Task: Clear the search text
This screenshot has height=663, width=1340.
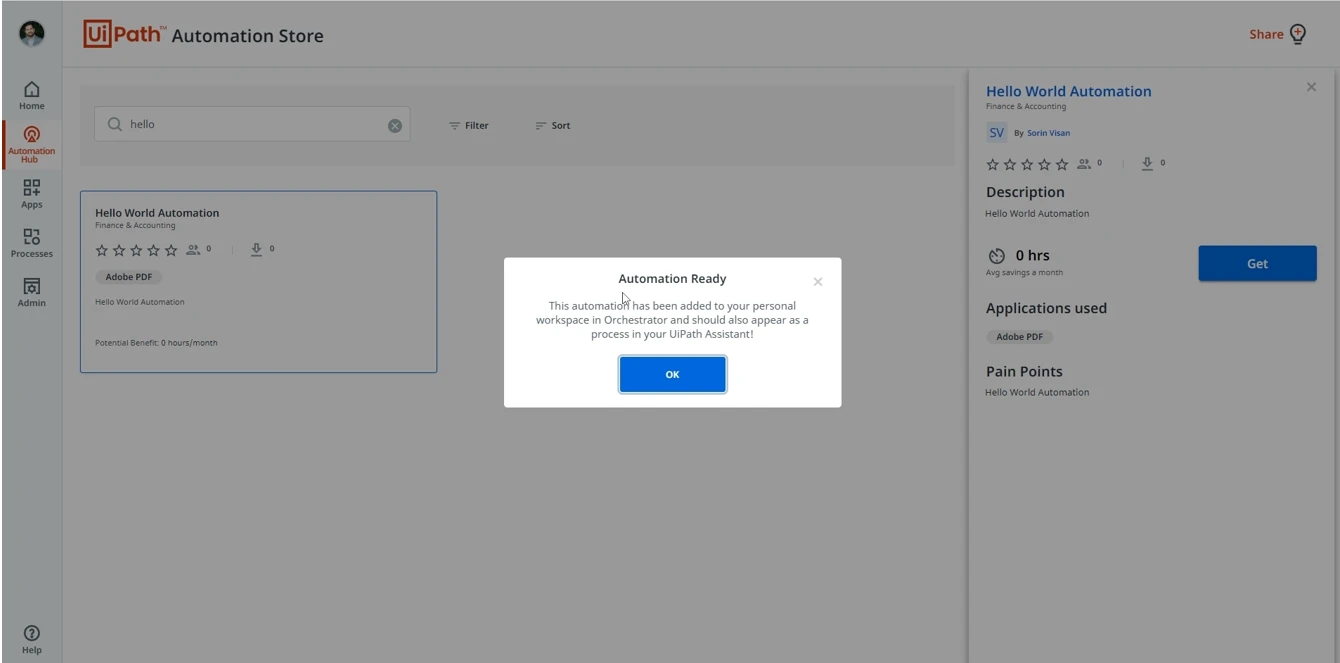Action: click(395, 125)
